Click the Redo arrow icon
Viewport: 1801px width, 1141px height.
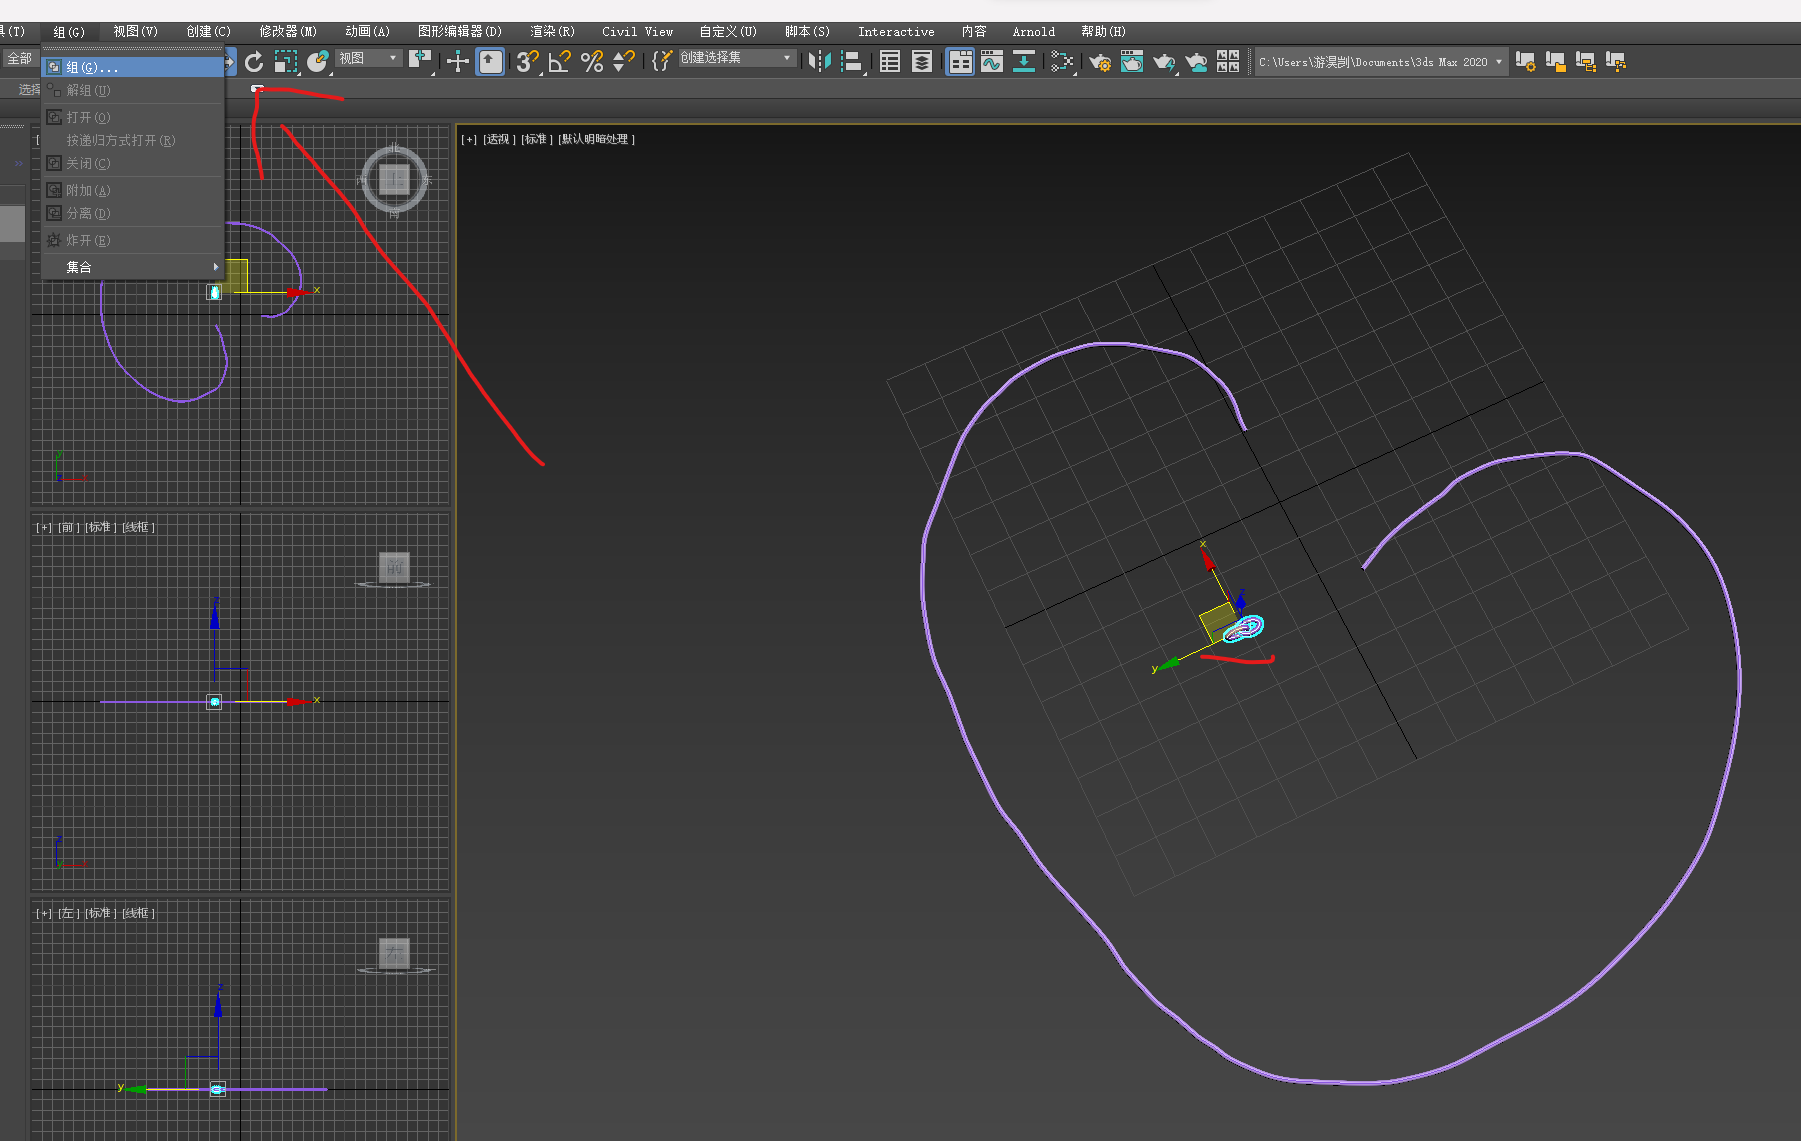pos(254,62)
